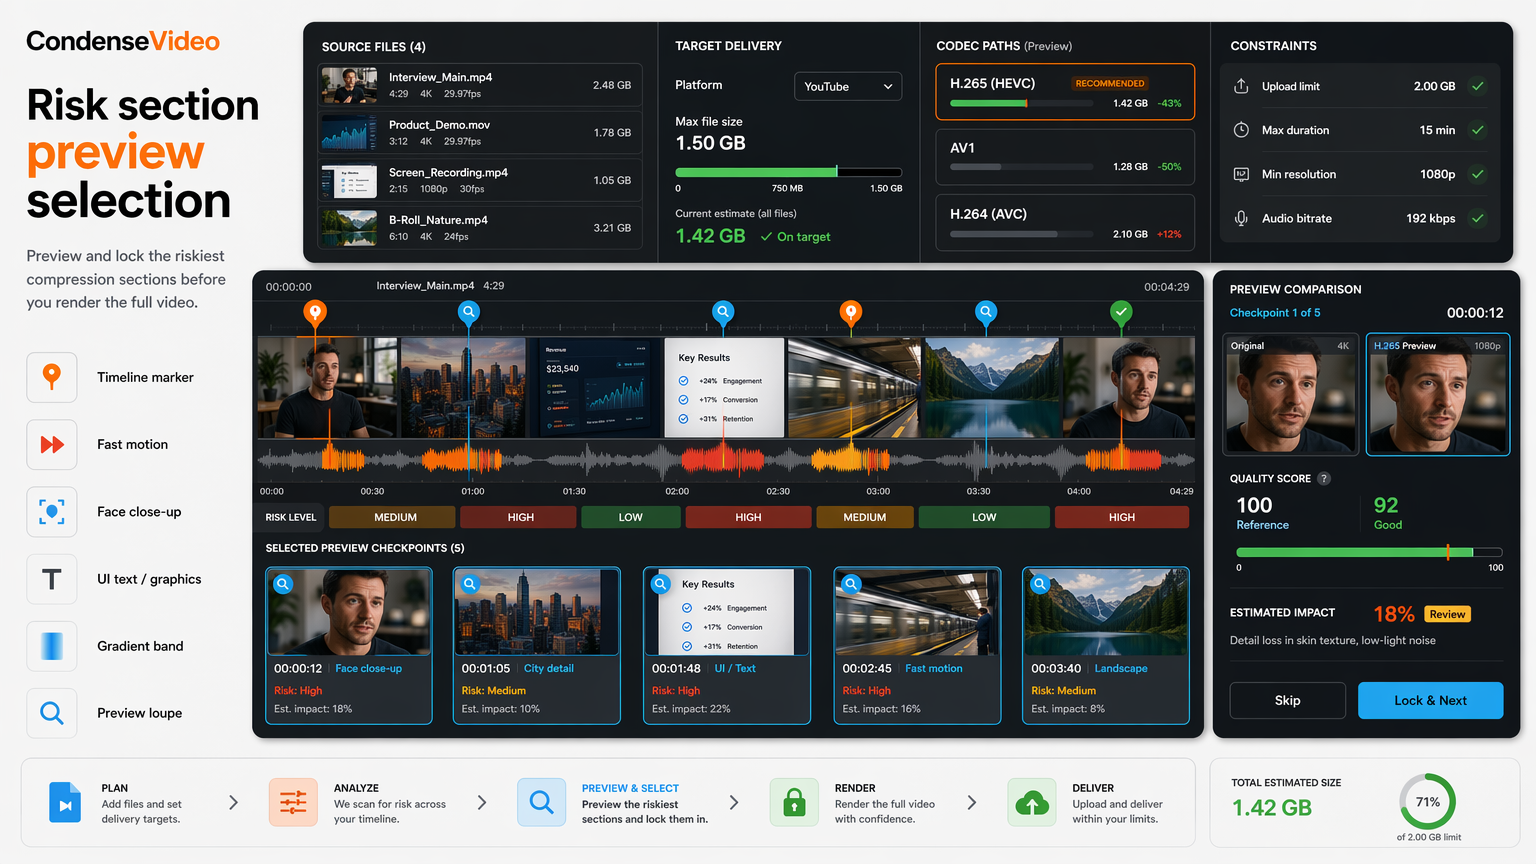Click the quality score slider bar

tap(1369, 552)
